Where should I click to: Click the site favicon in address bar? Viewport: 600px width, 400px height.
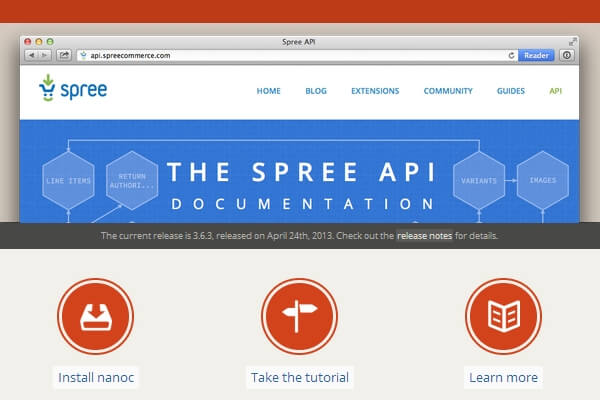[83, 56]
